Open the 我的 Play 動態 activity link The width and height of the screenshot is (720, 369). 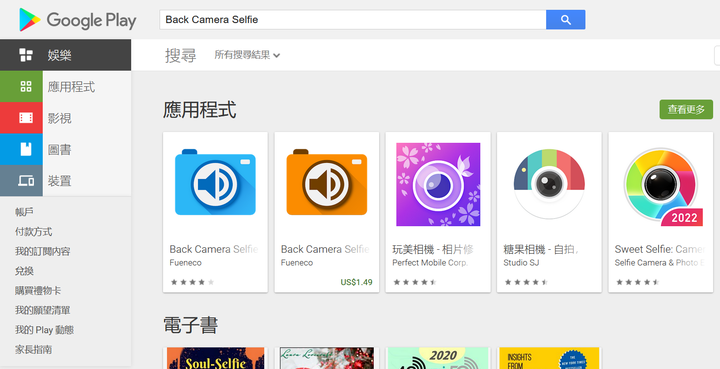(44, 330)
